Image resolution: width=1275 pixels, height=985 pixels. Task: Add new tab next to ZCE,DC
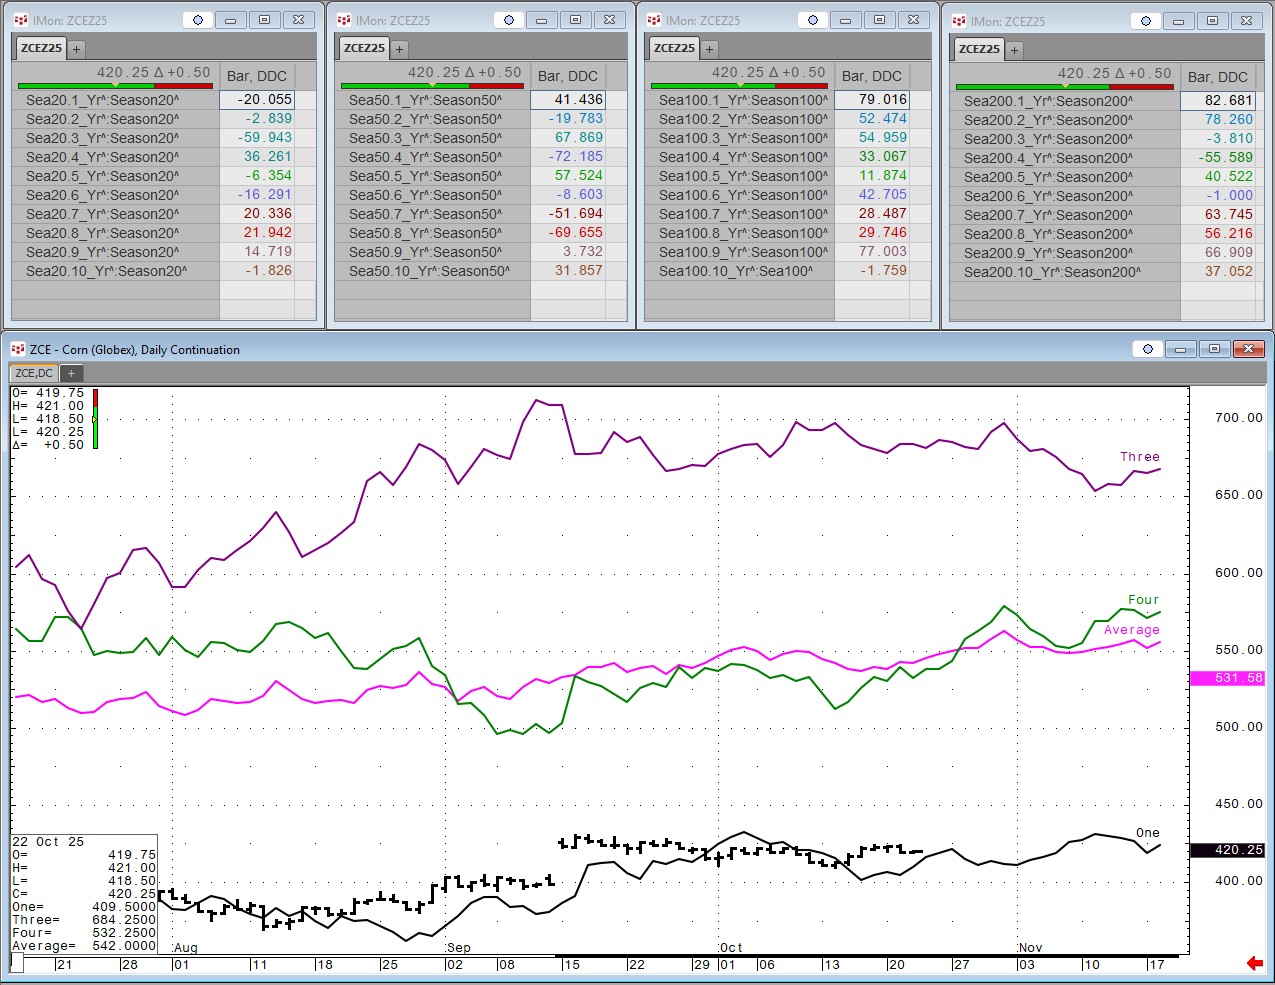[x=71, y=373]
